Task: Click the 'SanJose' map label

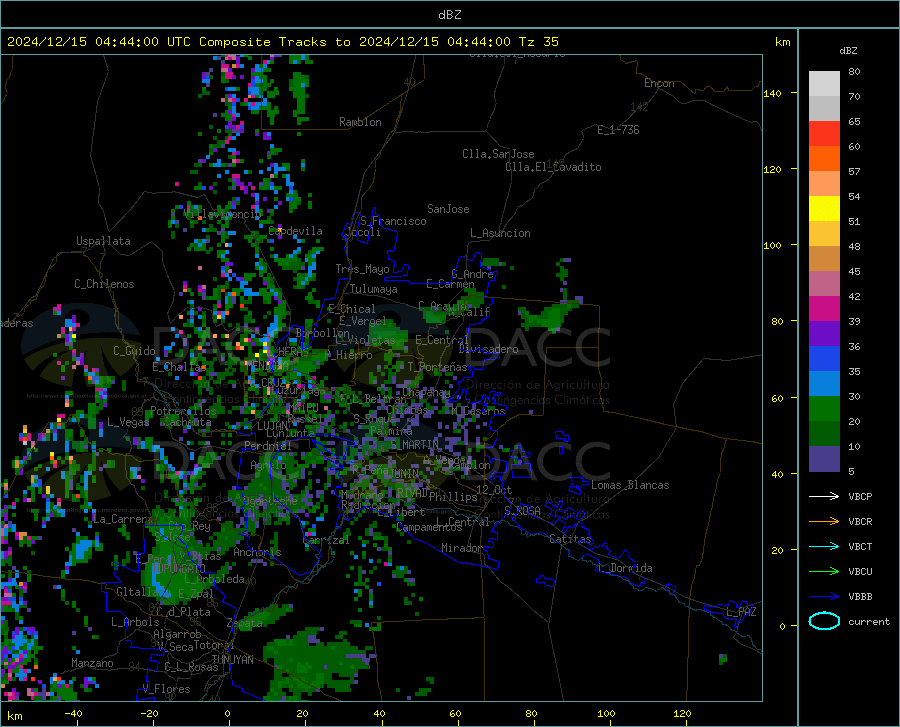Action: [448, 209]
